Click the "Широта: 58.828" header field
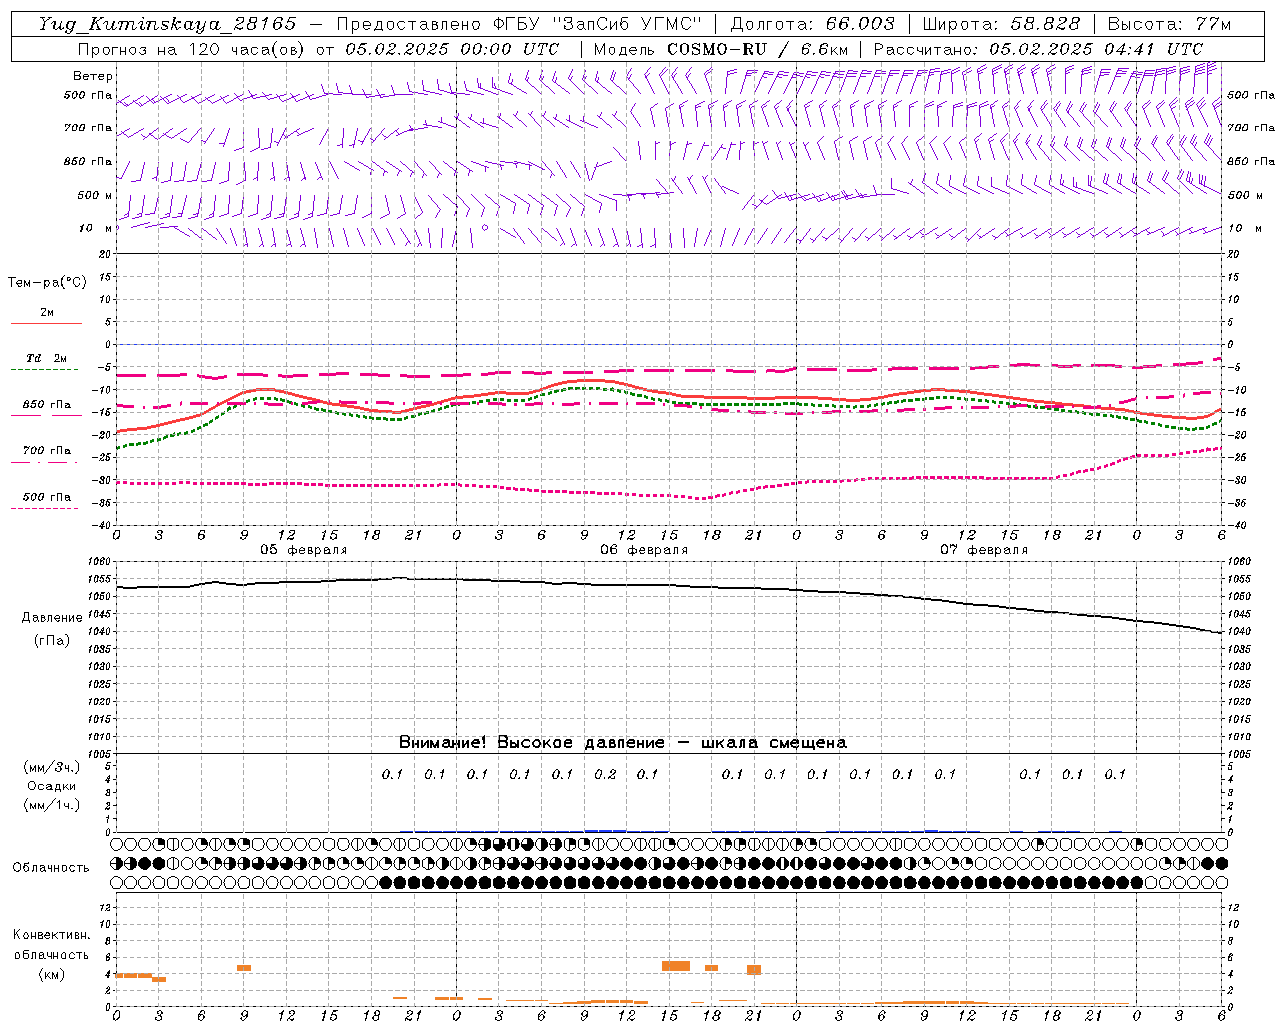Viewport: 1280px width, 1024px height. (1001, 24)
